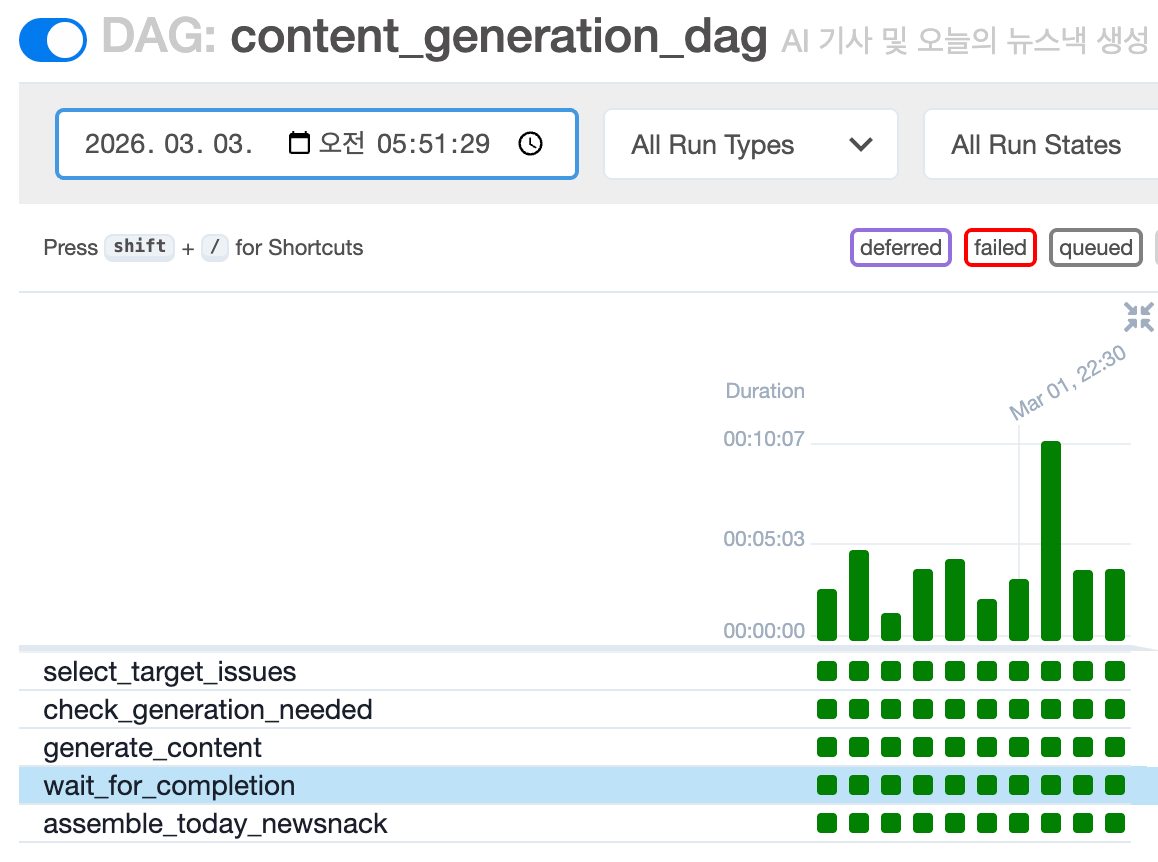Click first run's assemble_today_newsnack status square

coord(827,823)
